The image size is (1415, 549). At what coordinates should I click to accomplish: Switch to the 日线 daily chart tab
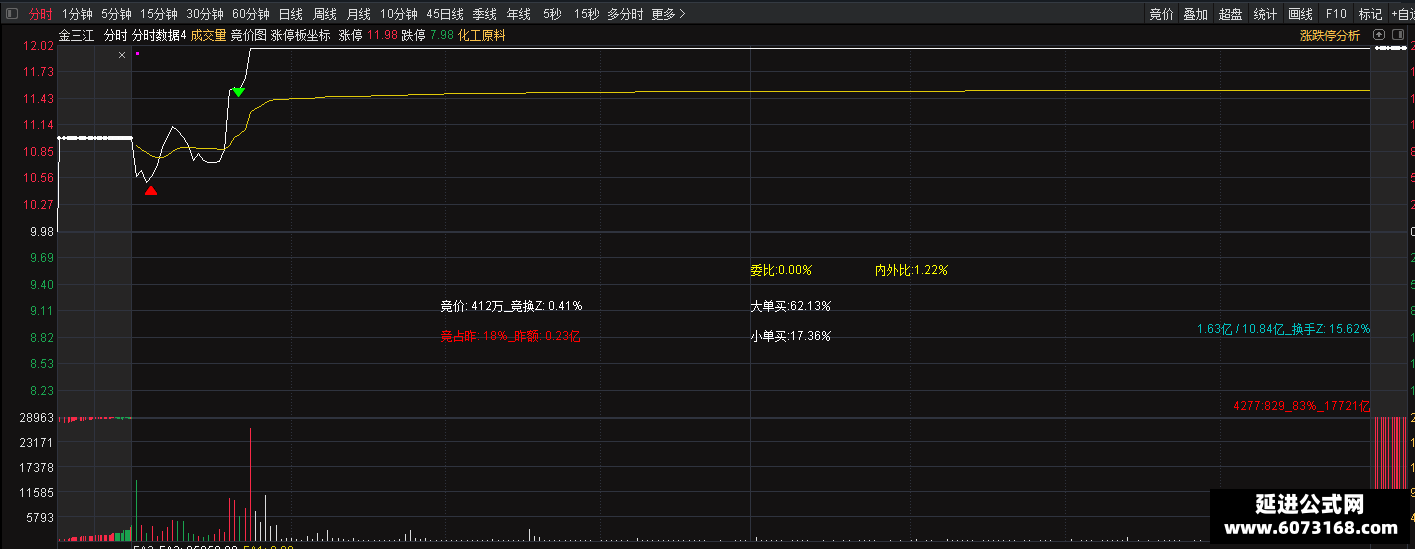click(x=290, y=14)
